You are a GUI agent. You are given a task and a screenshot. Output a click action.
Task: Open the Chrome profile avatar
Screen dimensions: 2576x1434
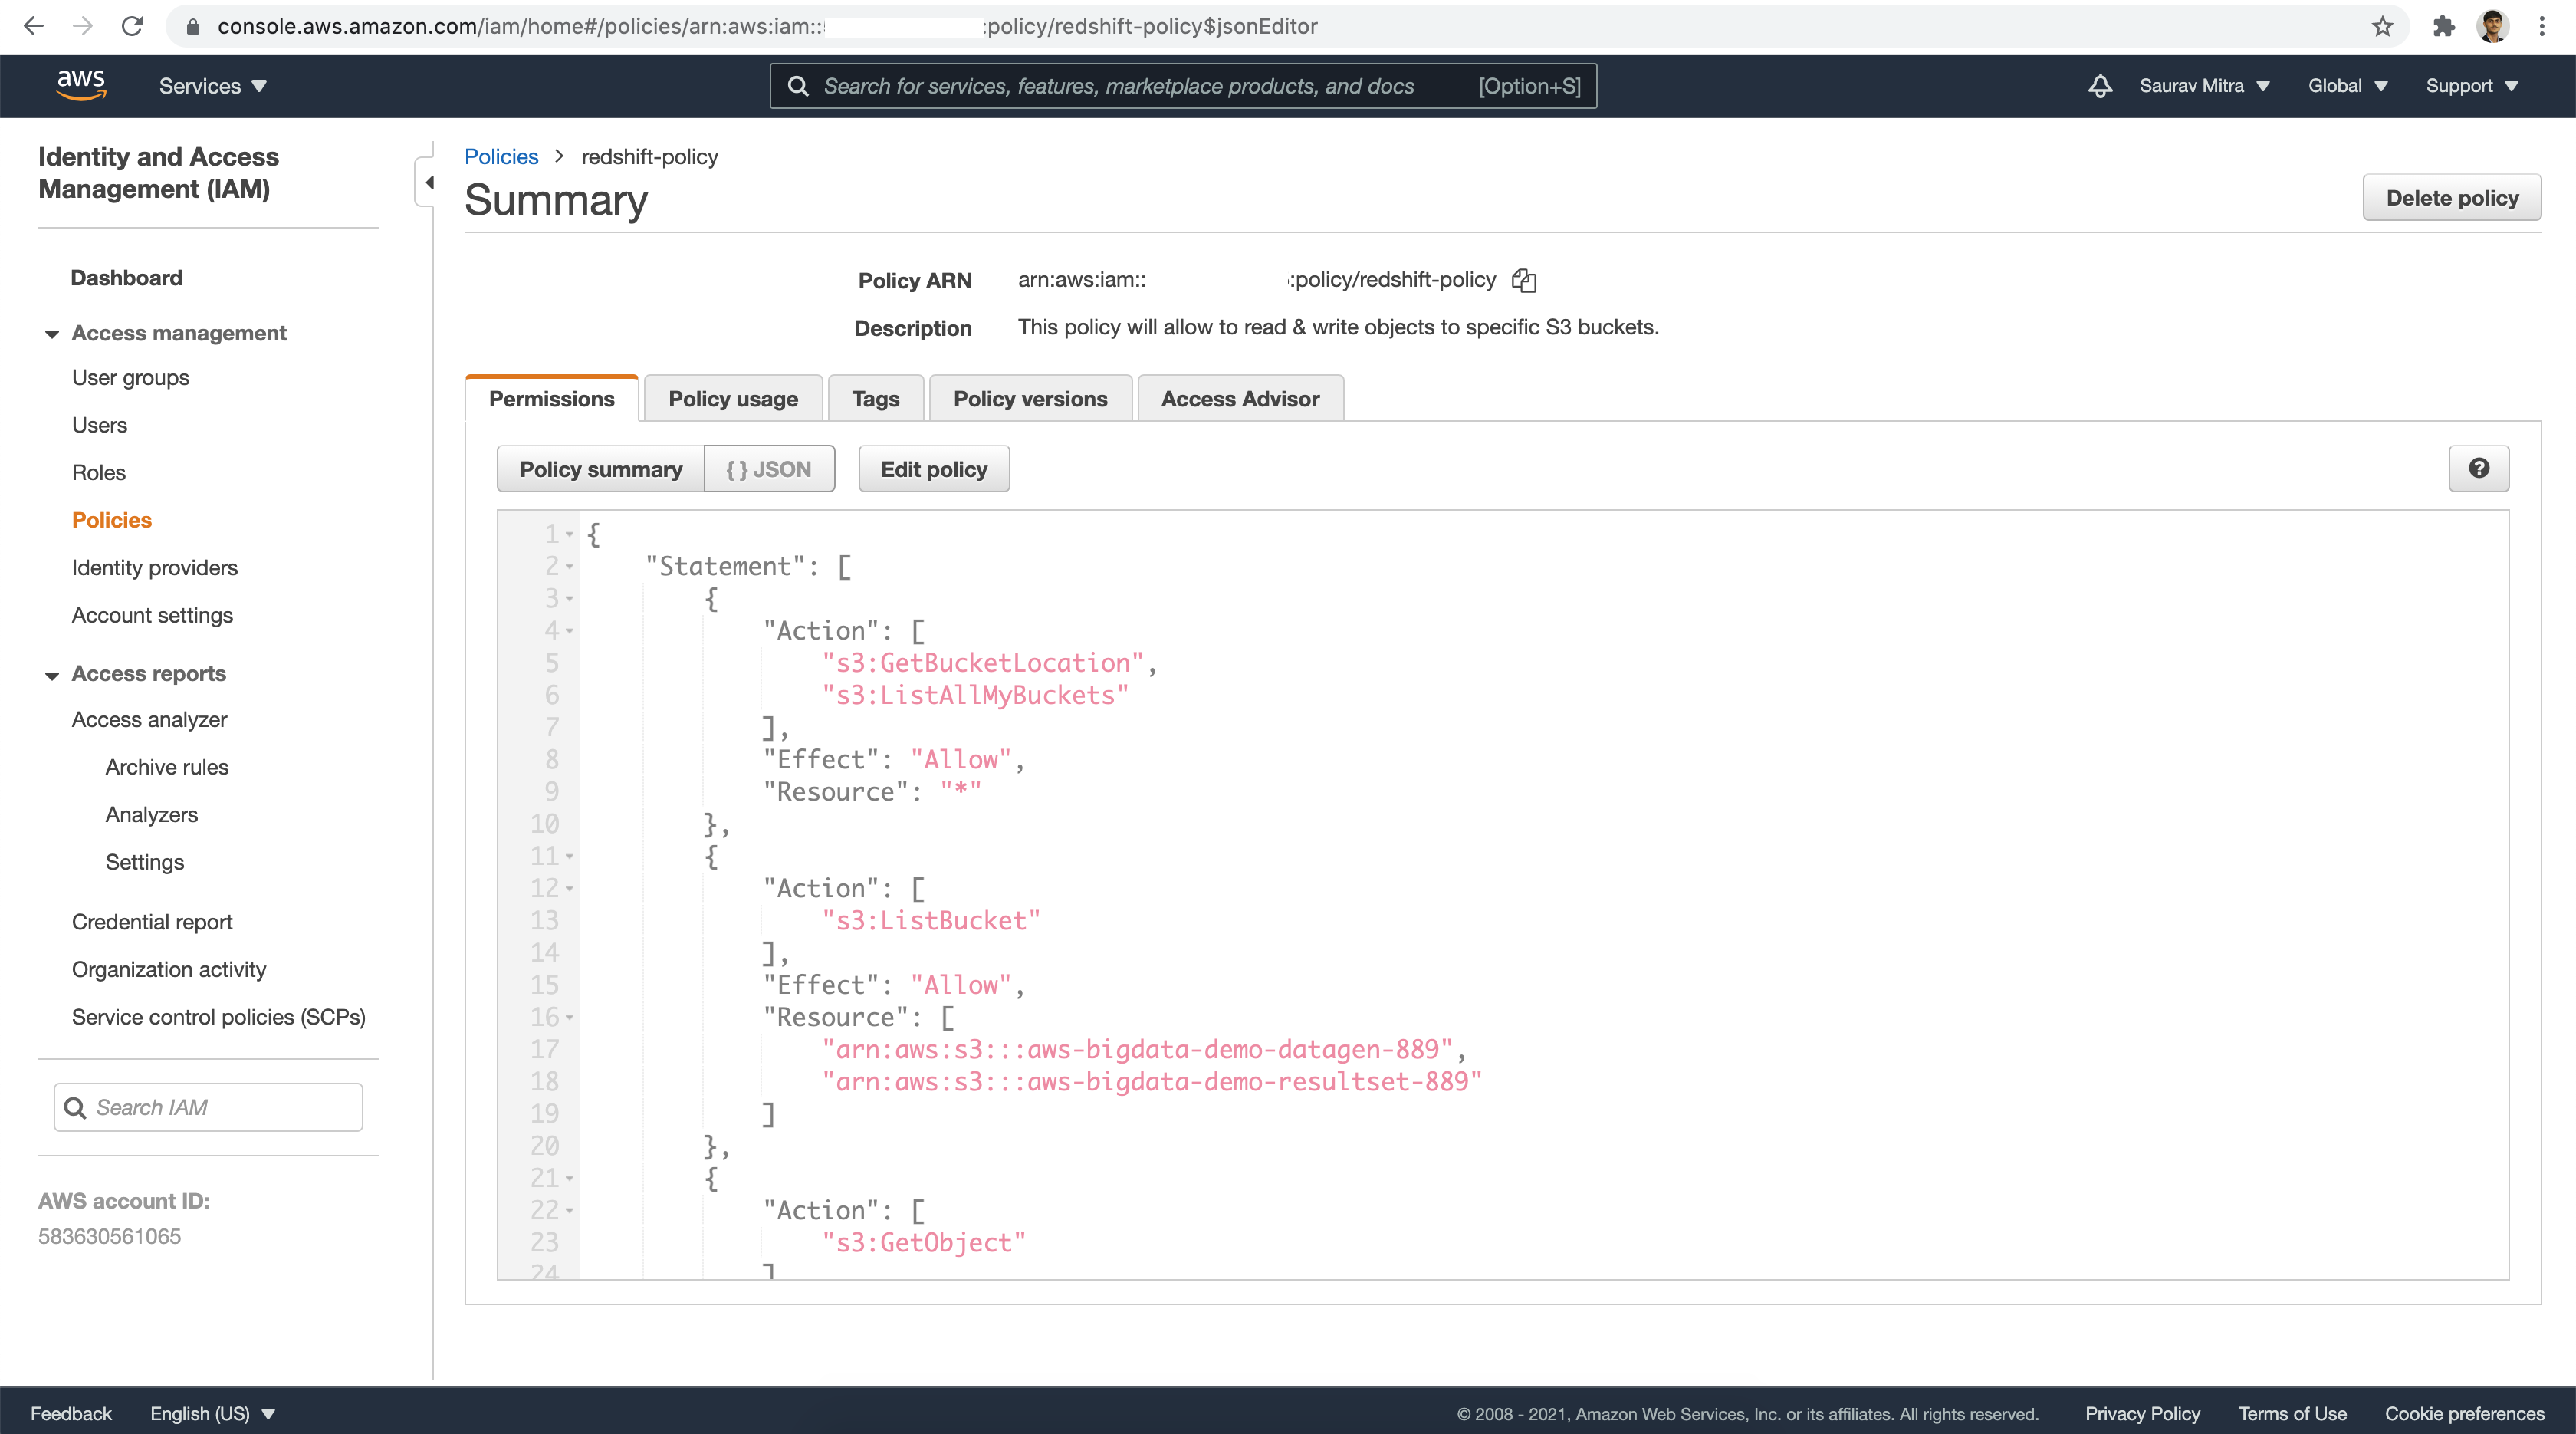pyautogui.click(x=2492, y=26)
